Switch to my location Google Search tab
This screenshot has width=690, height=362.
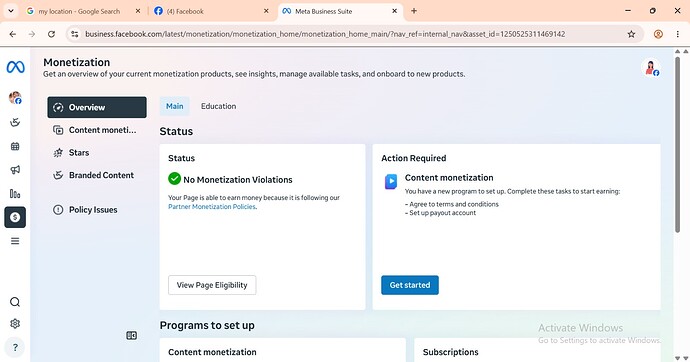tap(79, 11)
